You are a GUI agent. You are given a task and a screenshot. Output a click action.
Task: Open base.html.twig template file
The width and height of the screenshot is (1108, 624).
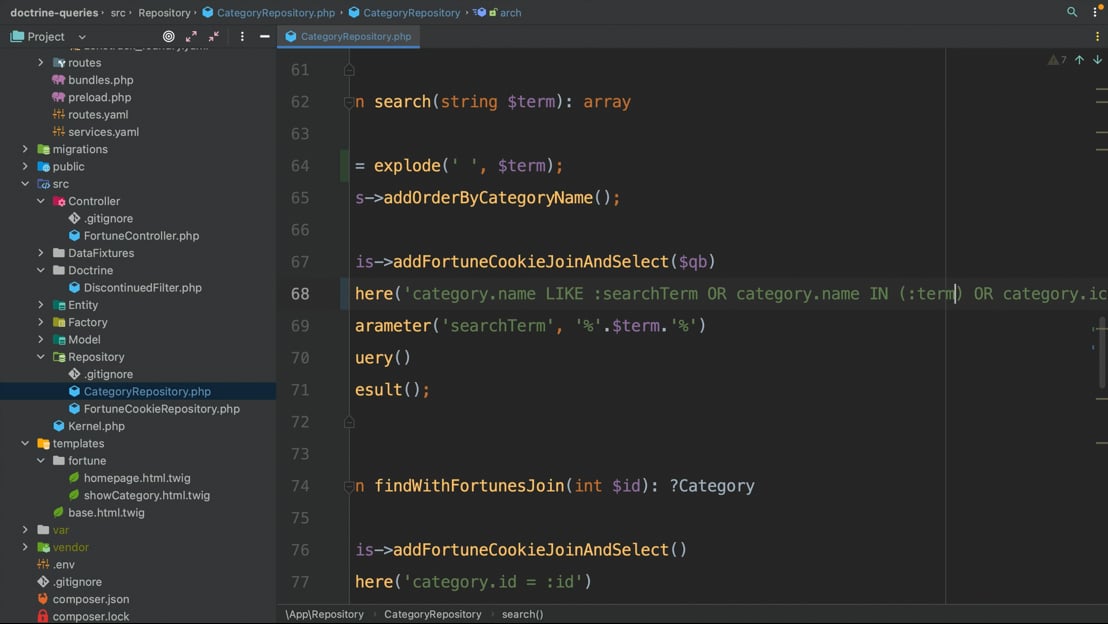(106, 512)
